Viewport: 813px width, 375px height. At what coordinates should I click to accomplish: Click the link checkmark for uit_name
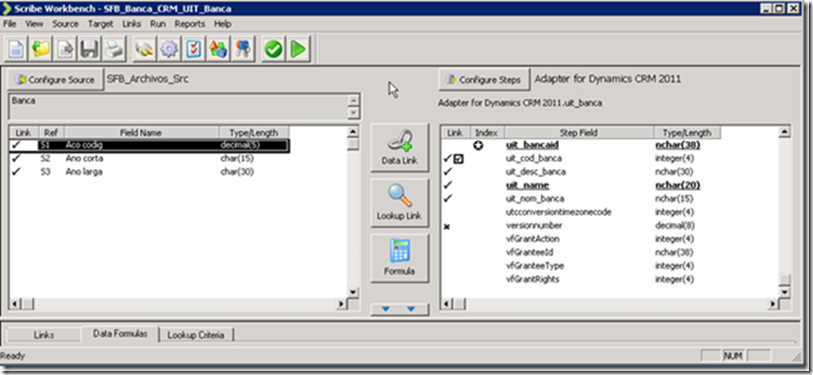pyautogui.click(x=448, y=185)
